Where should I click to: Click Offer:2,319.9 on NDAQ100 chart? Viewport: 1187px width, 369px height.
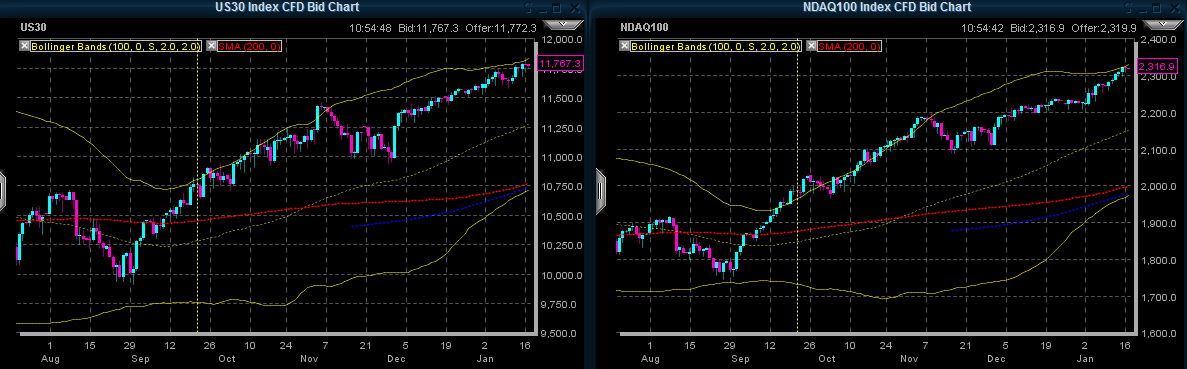tap(1103, 28)
